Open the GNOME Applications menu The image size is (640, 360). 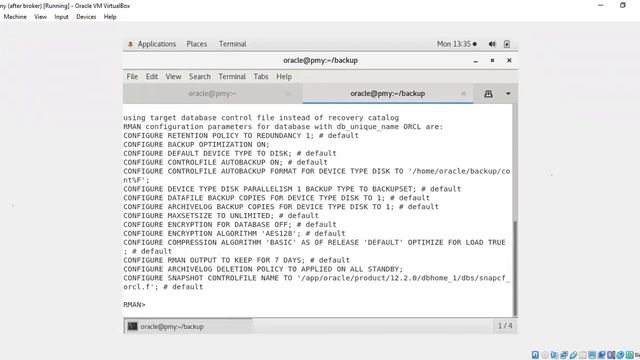[x=156, y=44]
